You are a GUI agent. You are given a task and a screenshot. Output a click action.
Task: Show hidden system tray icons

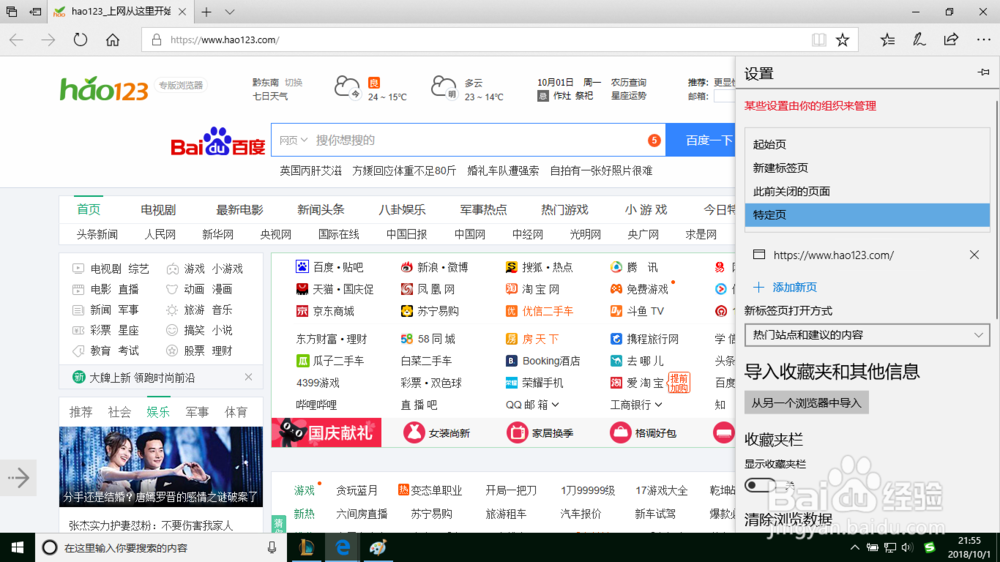click(x=855, y=547)
